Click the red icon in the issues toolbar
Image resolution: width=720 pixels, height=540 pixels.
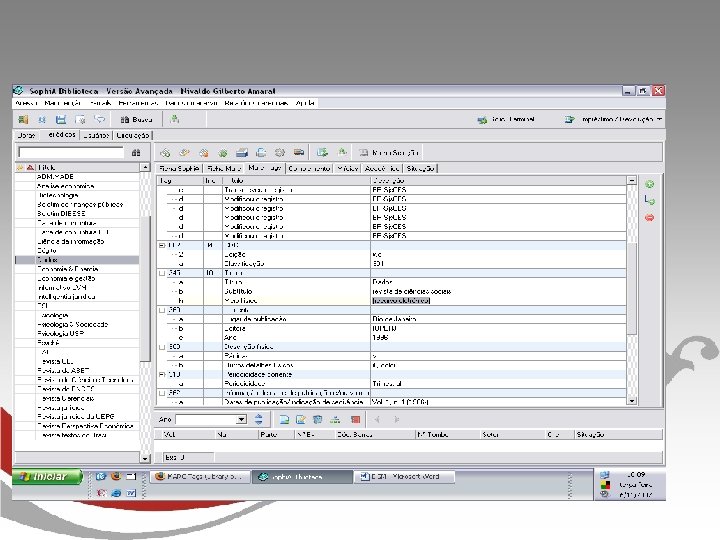click(355, 419)
